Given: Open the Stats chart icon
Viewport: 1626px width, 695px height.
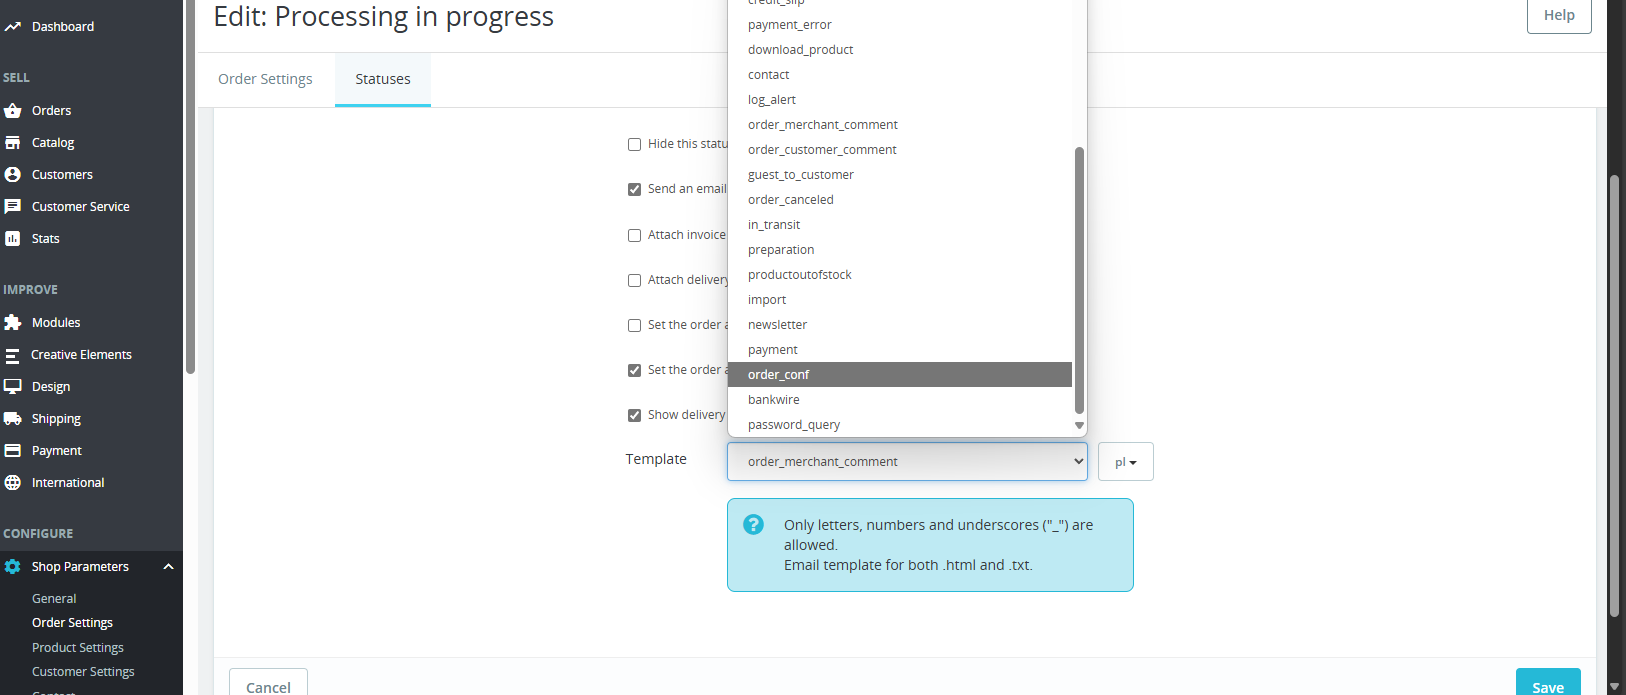Looking at the screenshot, I should pos(13,239).
